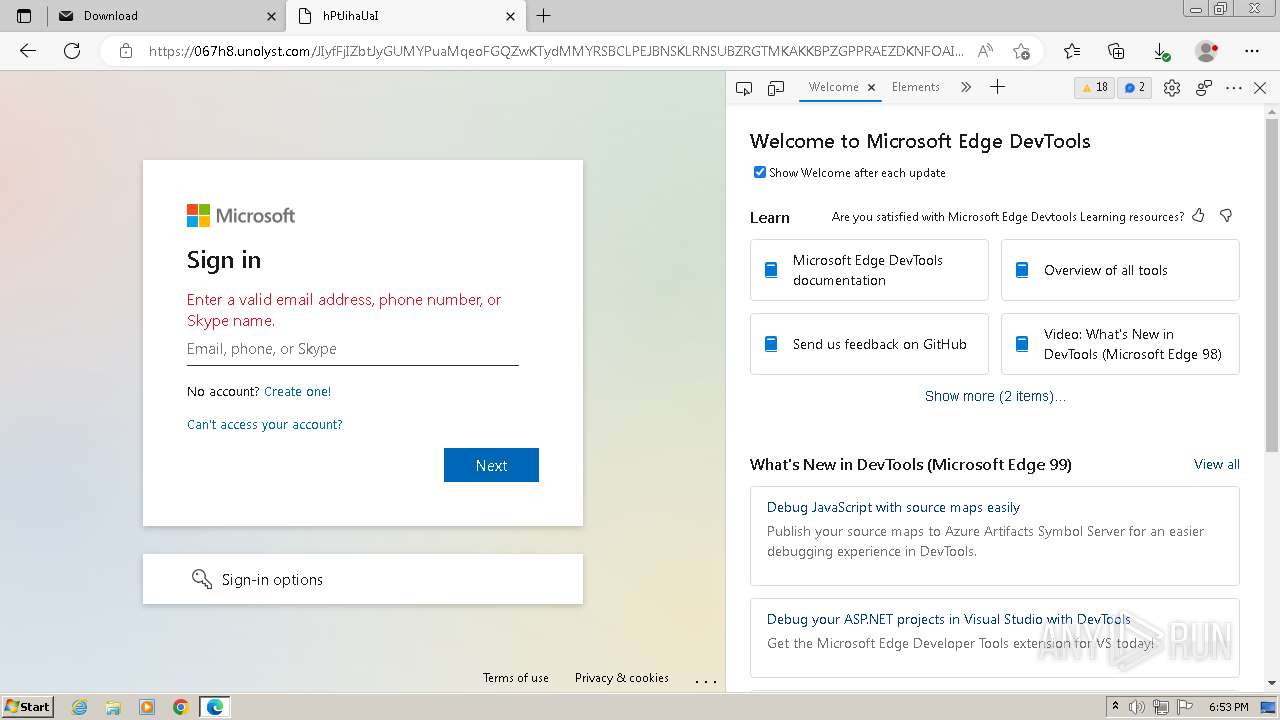
Task: Open the Windows Start menu
Action: click(28, 706)
